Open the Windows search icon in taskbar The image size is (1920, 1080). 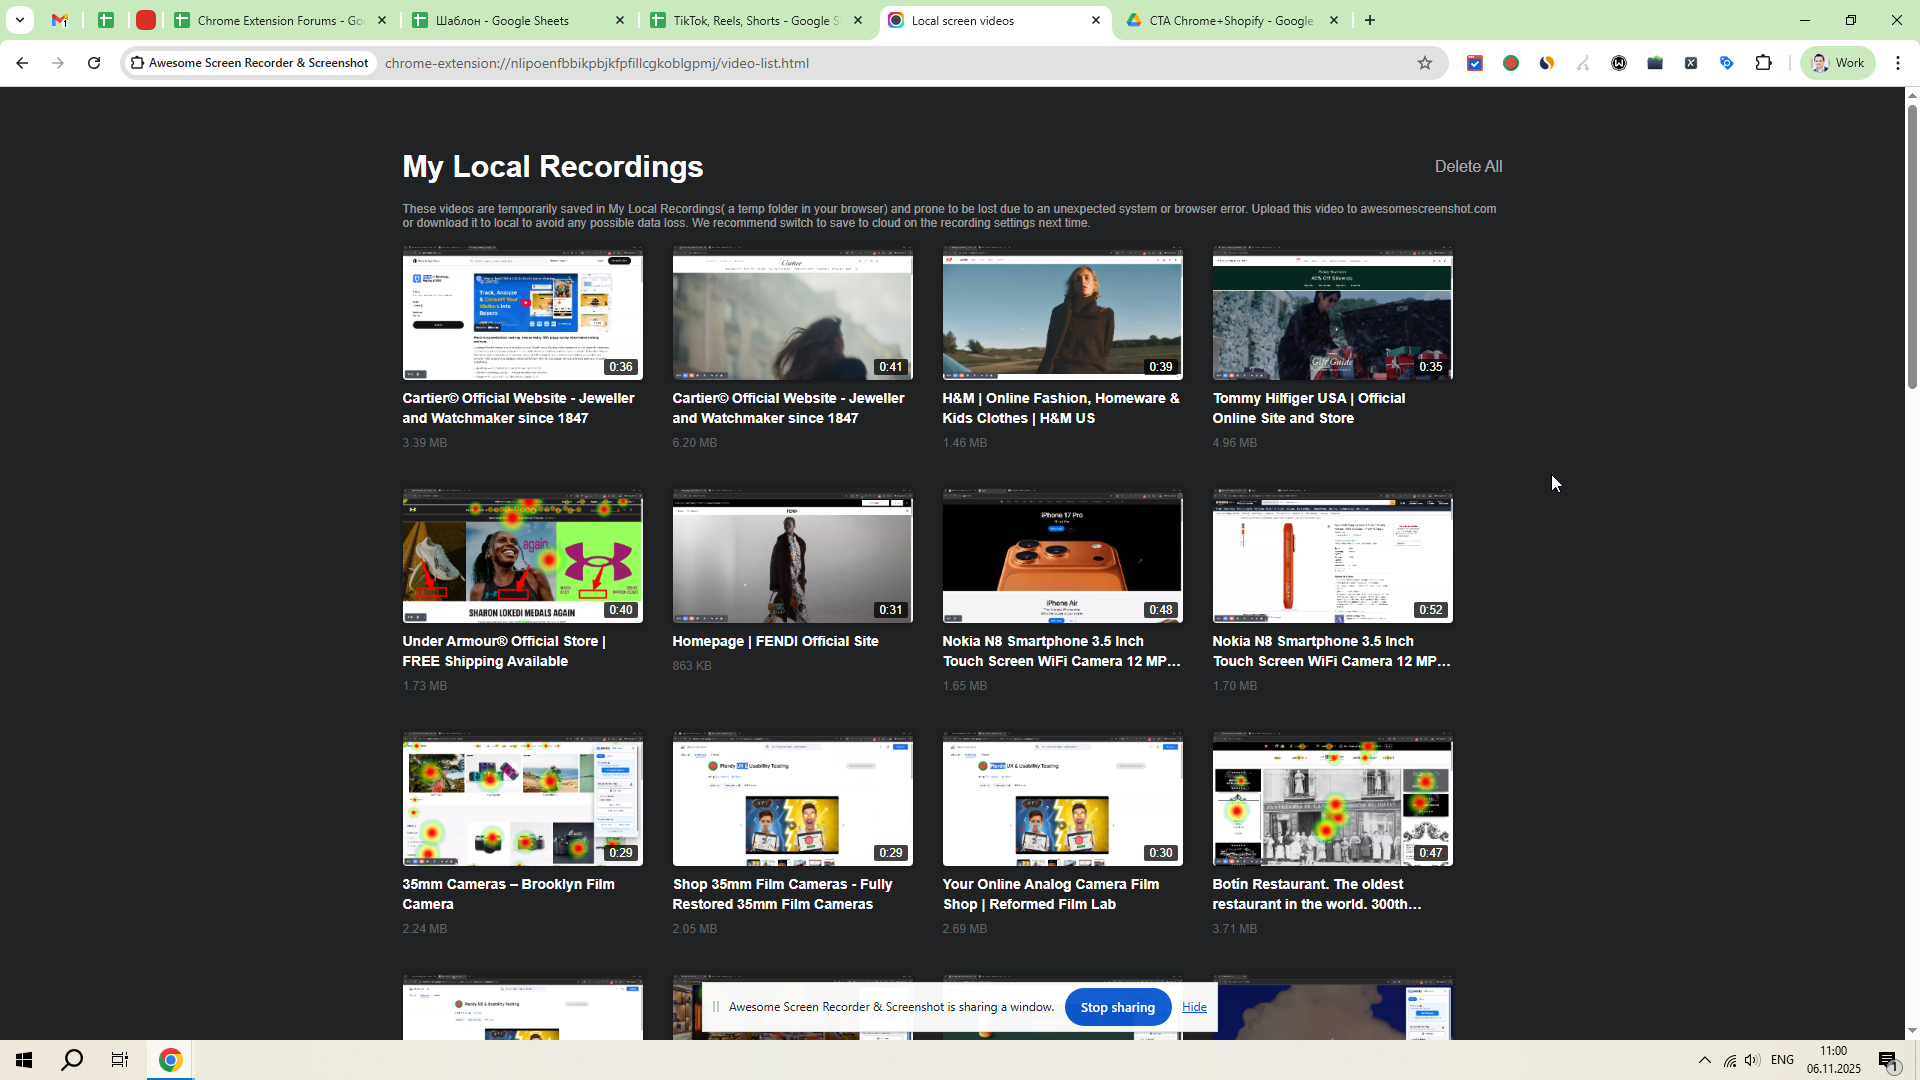(72, 1060)
